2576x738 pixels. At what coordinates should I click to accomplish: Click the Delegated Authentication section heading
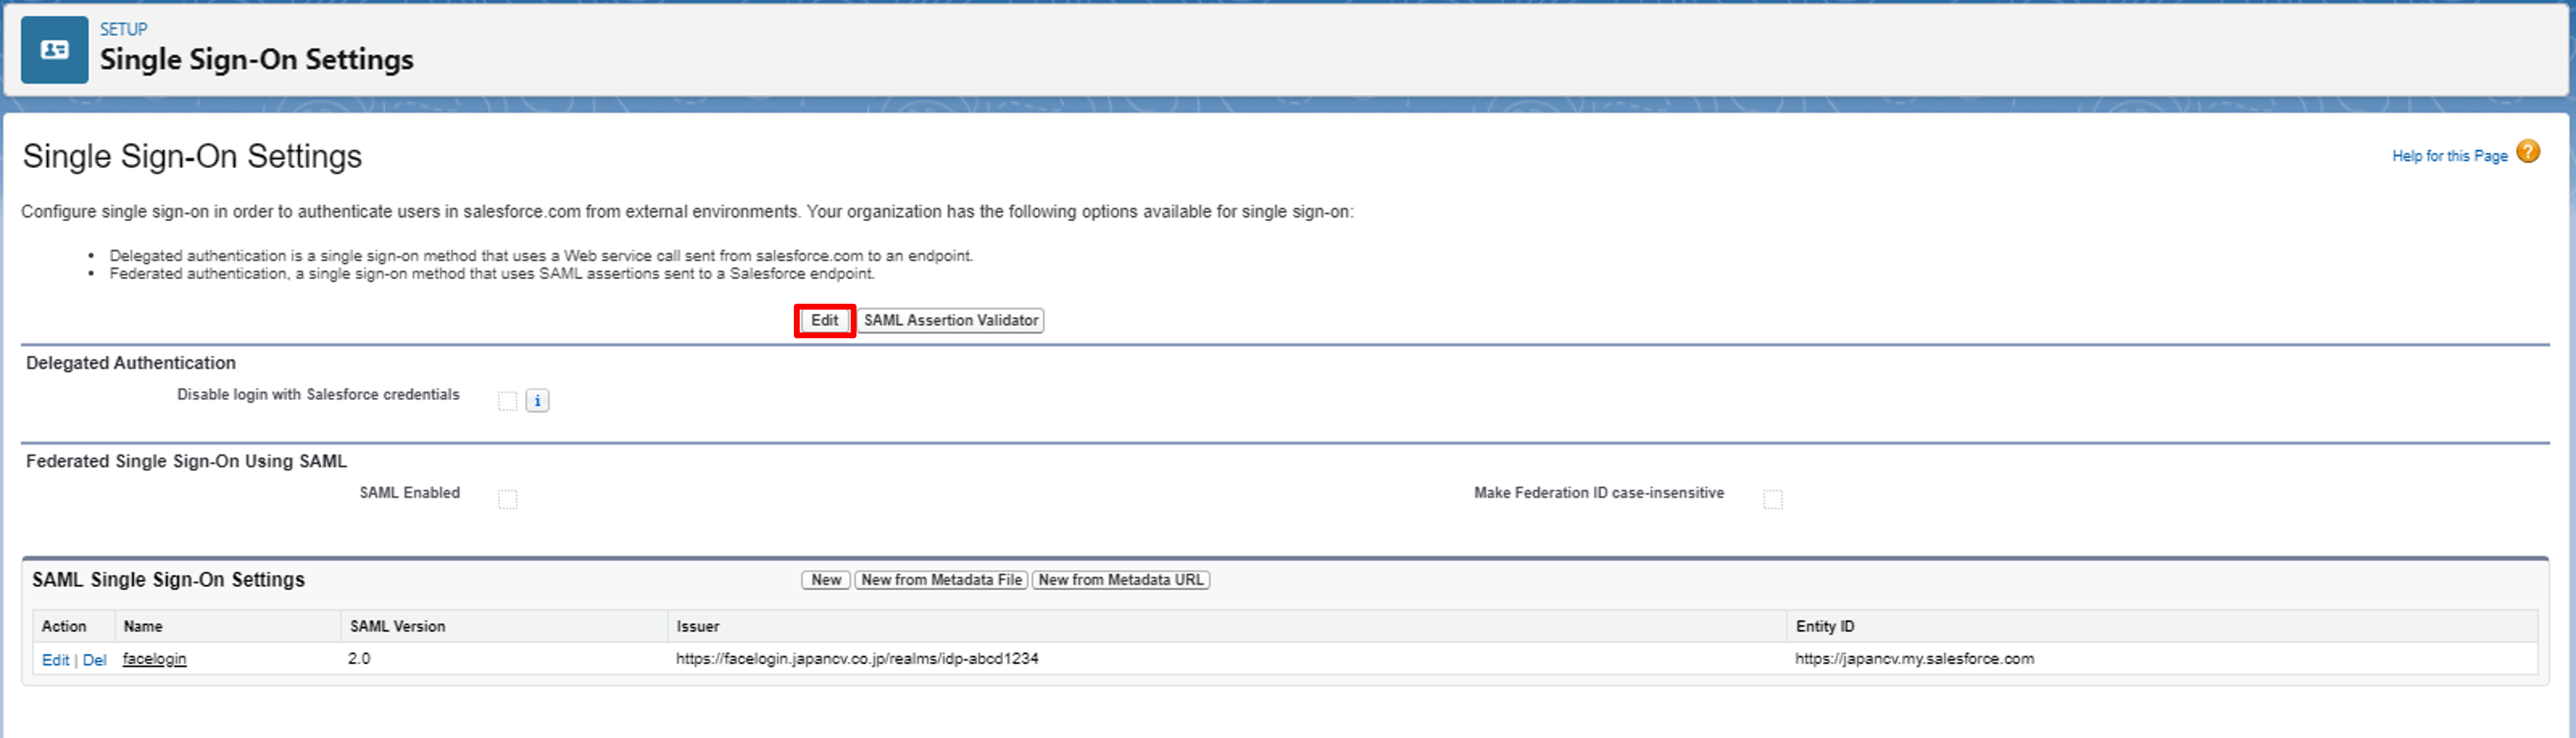pos(131,363)
